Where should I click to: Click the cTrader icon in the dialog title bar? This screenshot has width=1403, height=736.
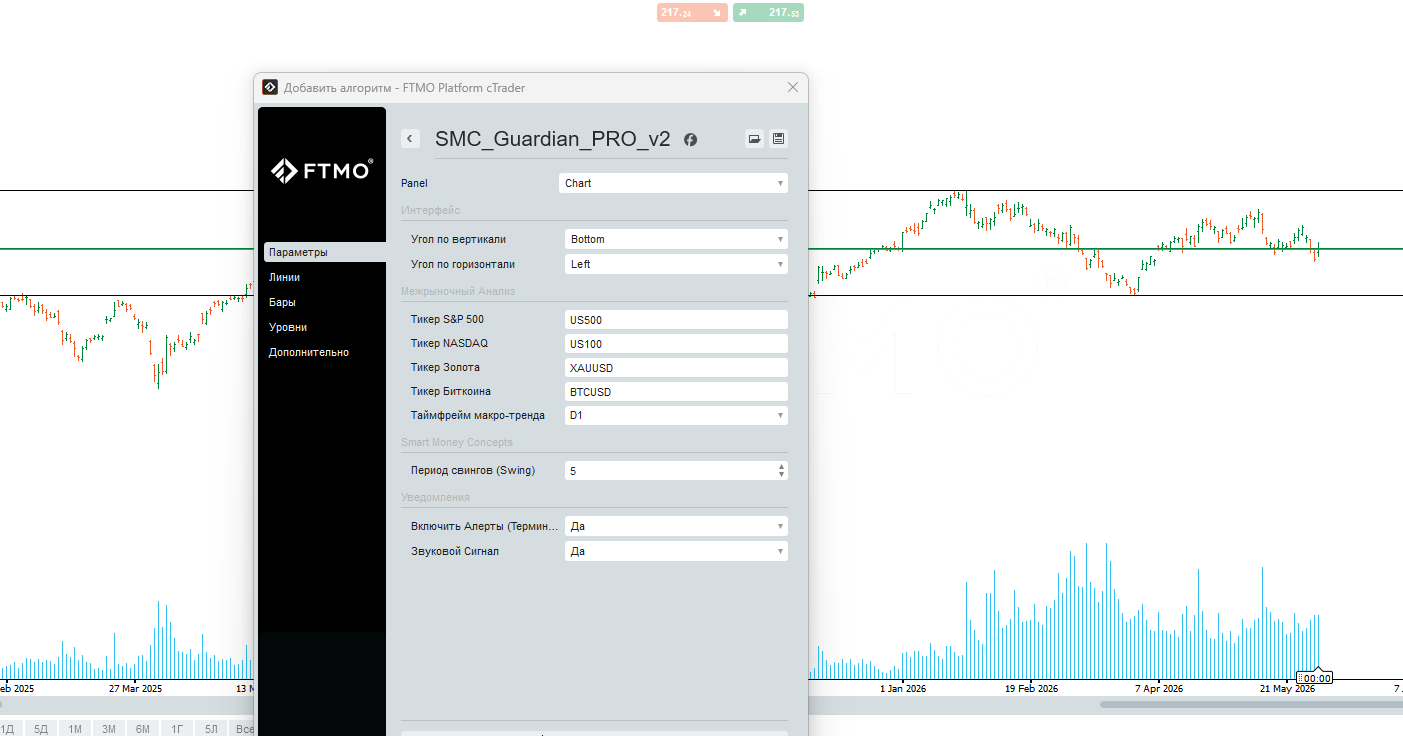click(x=270, y=88)
